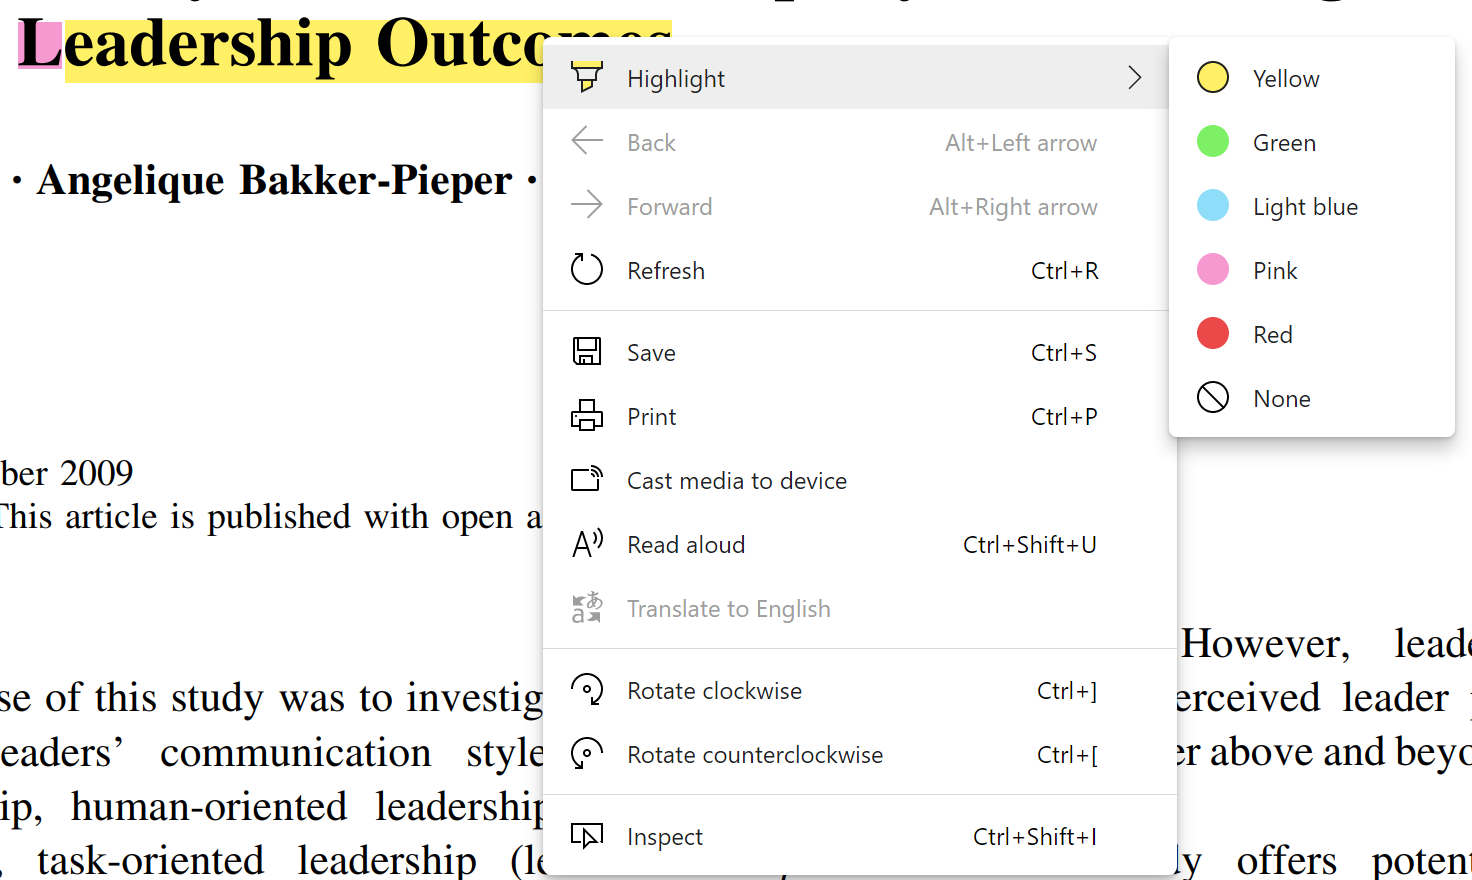Viewport: 1472px width, 880px height.
Task: Click the Print printer icon
Action: 587,415
